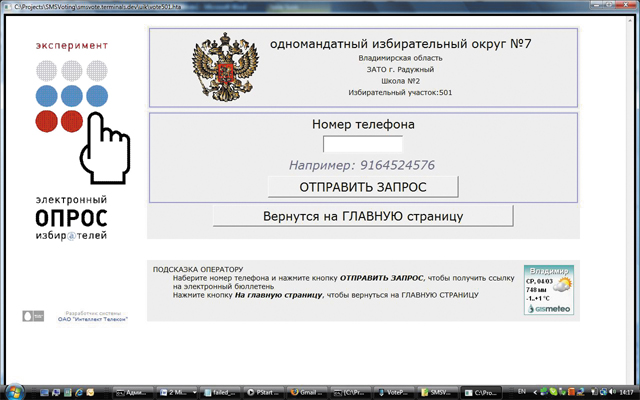640x400 pixels.
Task: Click the Gismeteo weather widget
Action: point(549,290)
